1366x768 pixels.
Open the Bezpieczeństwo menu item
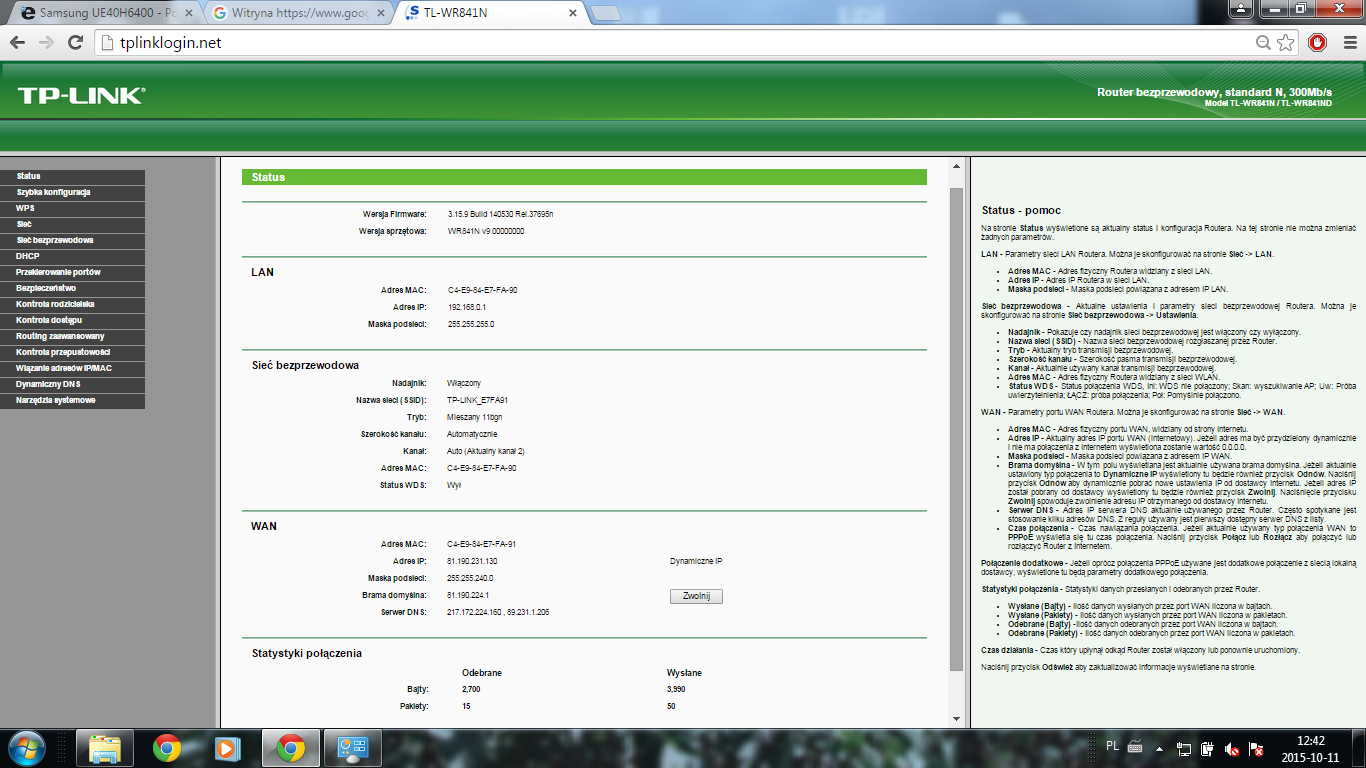click(72, 288)
